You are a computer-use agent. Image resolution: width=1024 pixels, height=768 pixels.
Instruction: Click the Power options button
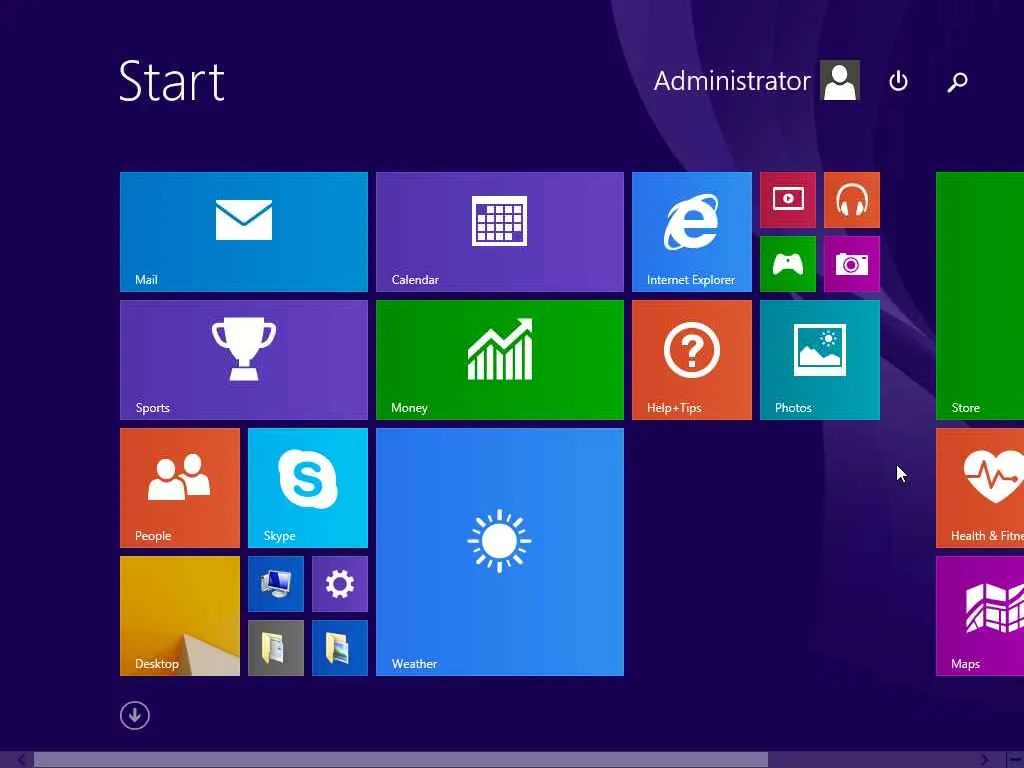pos(898,81)
